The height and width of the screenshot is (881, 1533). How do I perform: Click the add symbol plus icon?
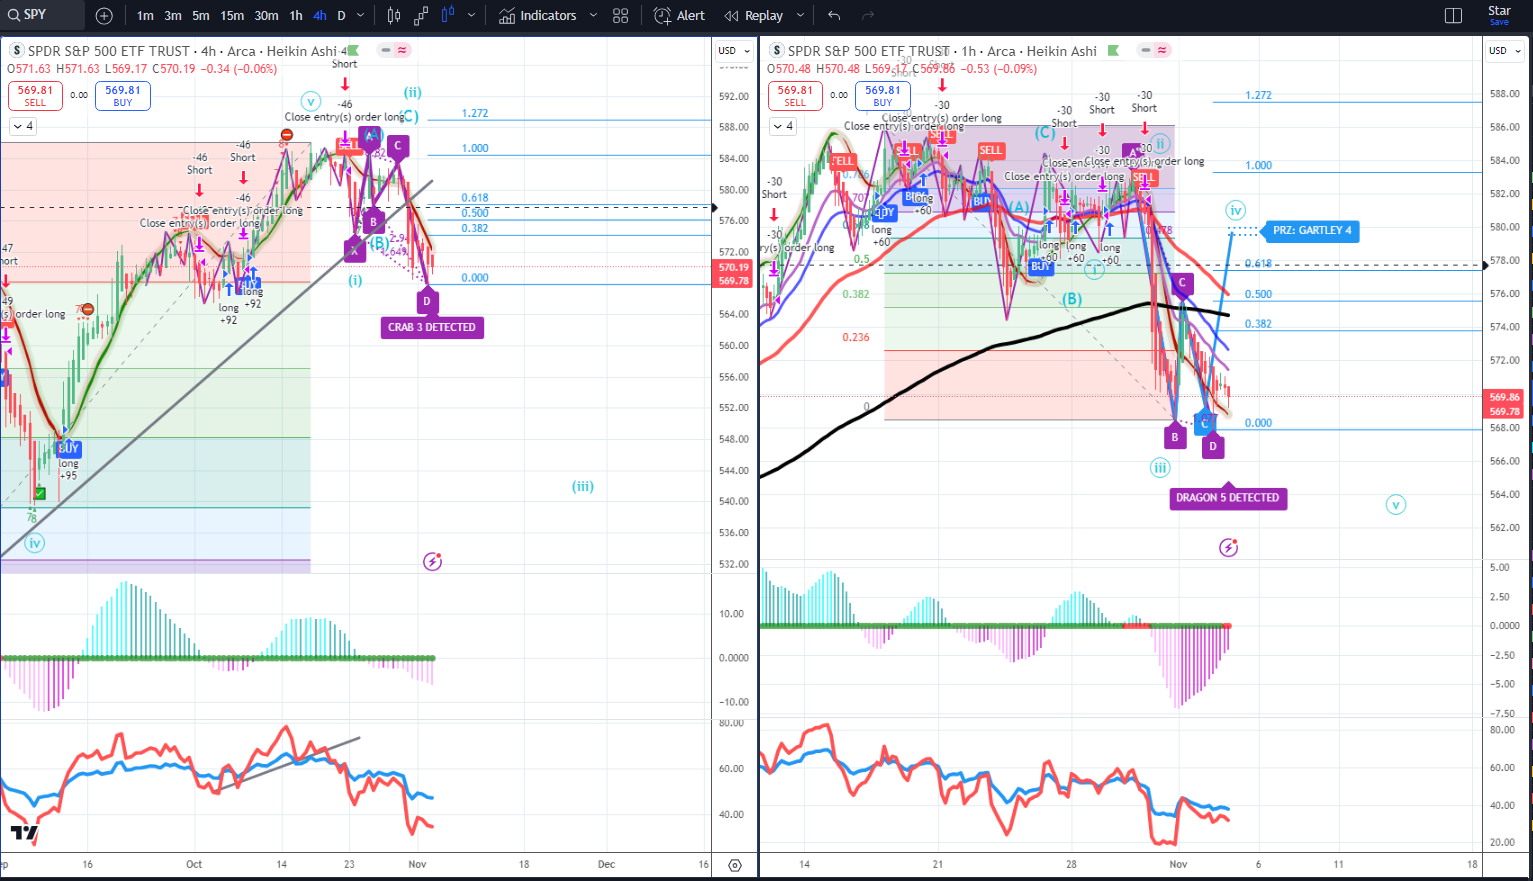point(104,15)
